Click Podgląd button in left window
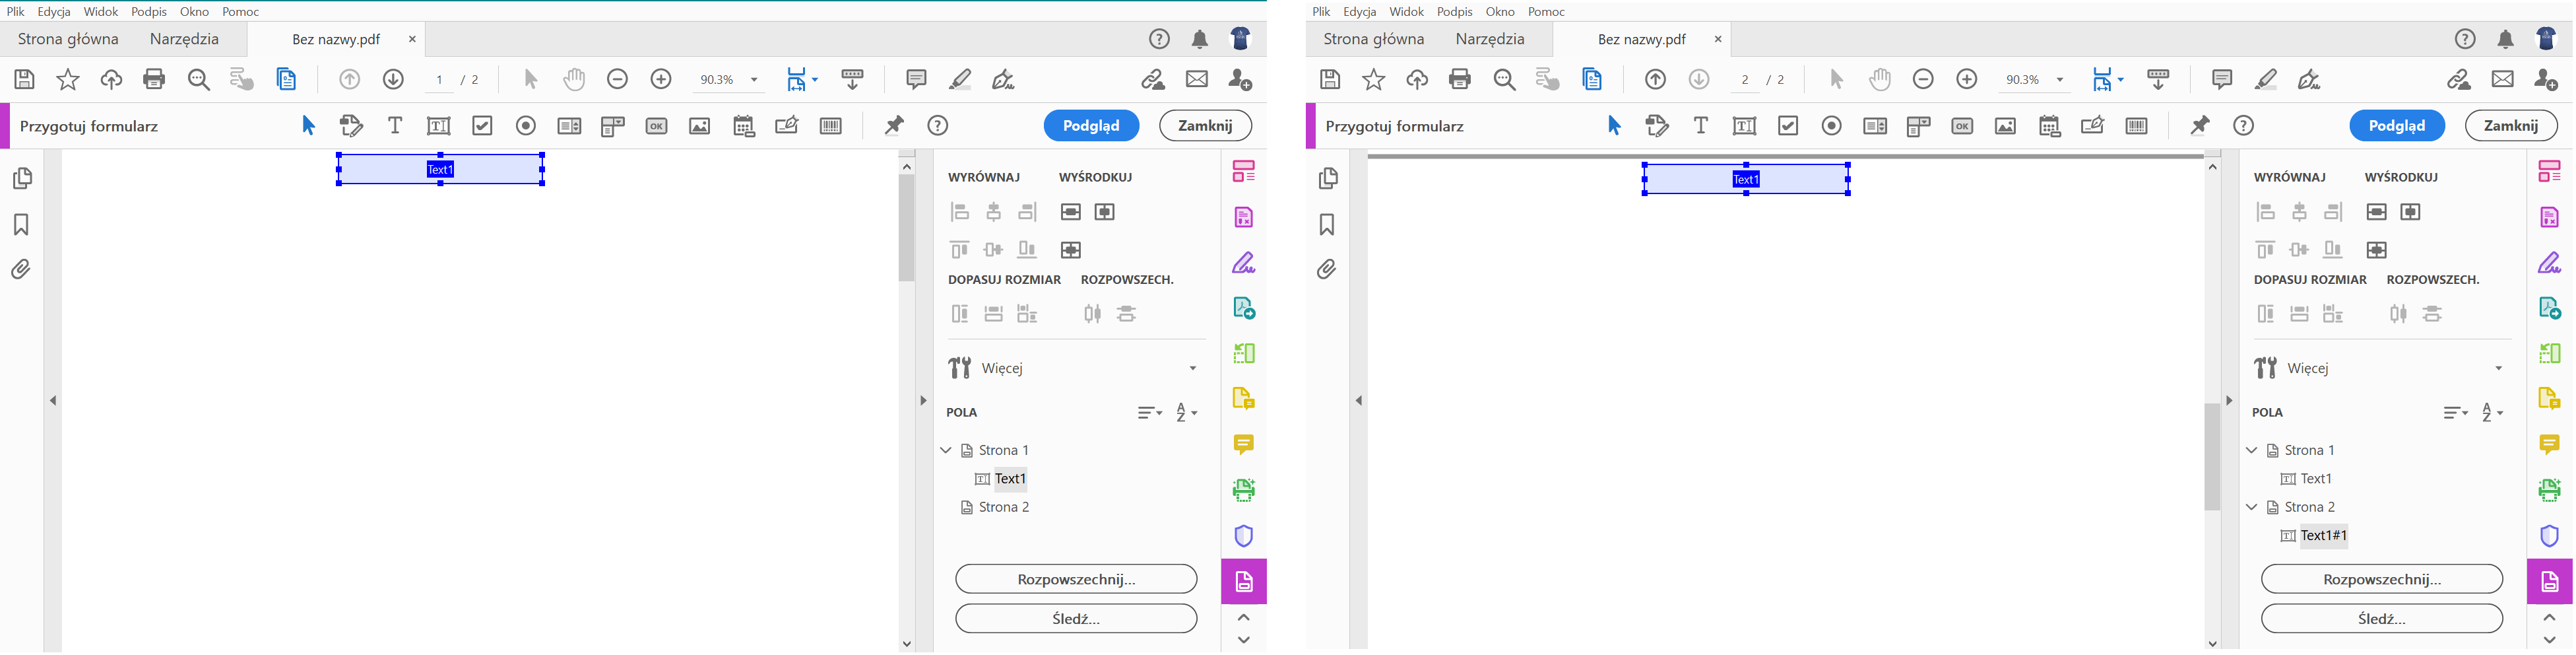Screen dimensions: 2576x655 (x=1091, y=126)
